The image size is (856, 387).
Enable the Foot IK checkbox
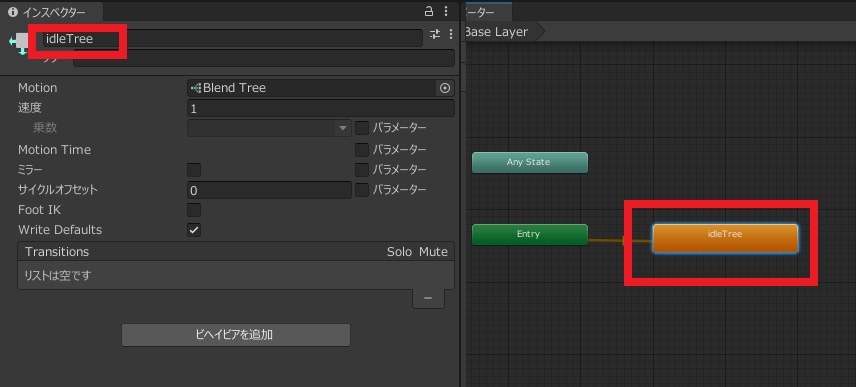point(194,210)
